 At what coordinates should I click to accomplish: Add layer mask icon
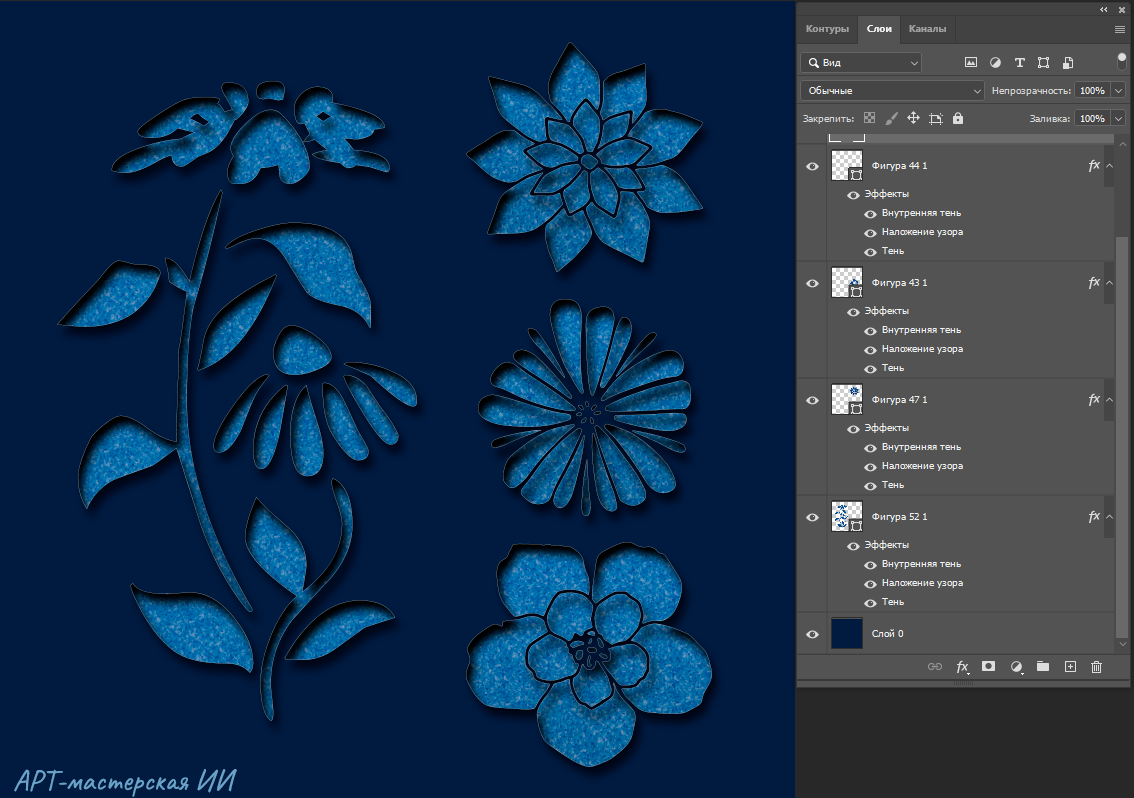pos(988,666)
